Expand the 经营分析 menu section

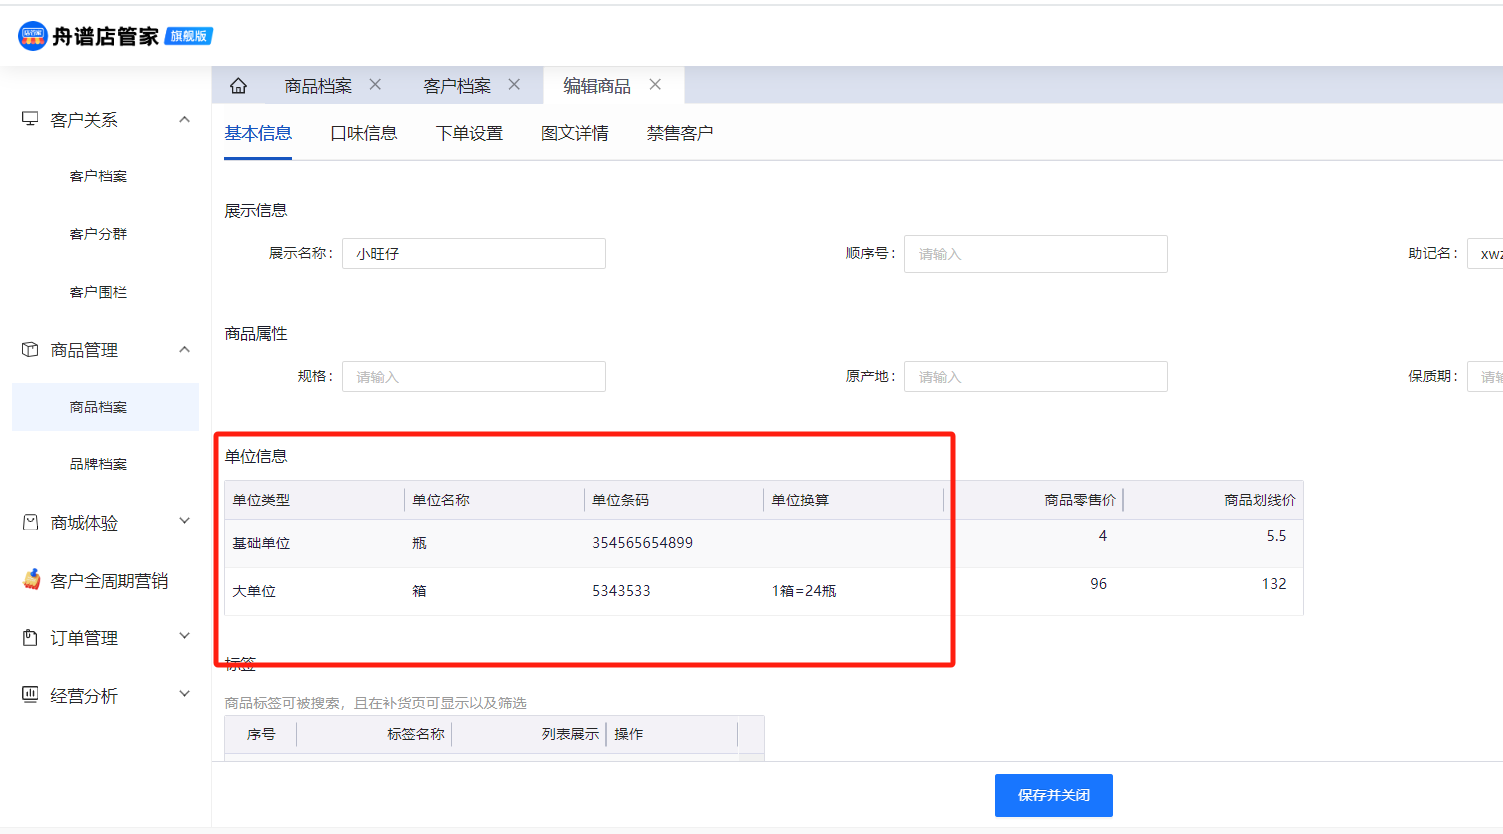184,695
